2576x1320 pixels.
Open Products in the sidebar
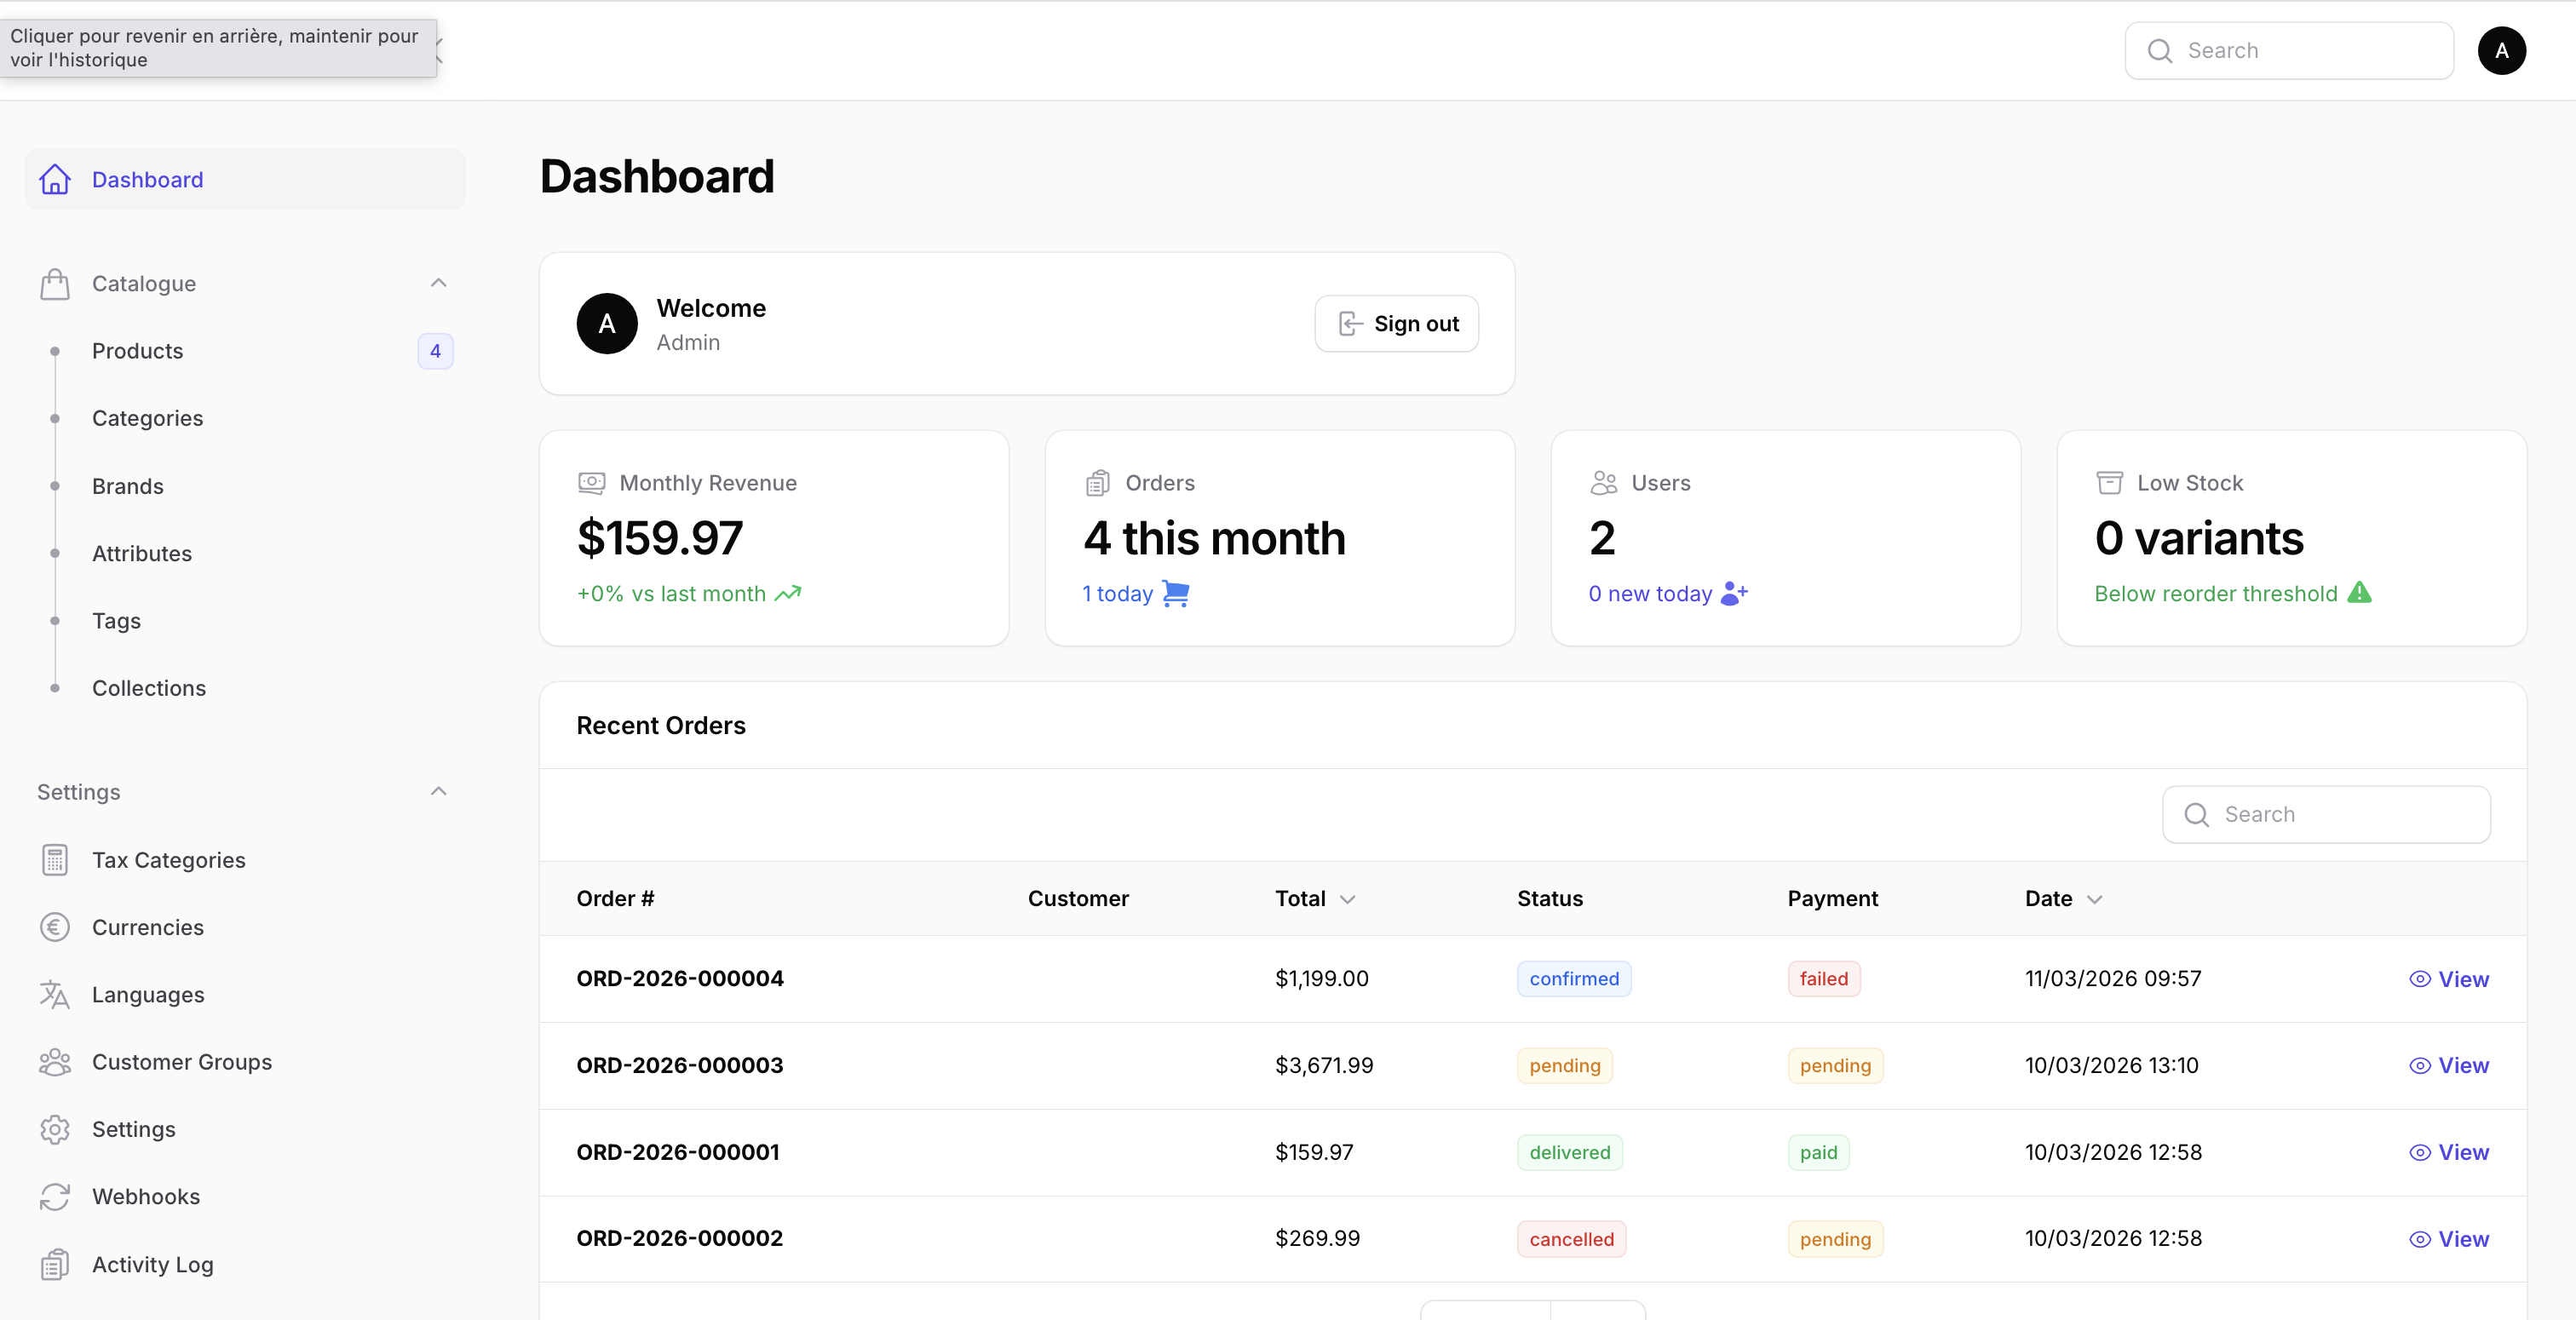[138, 351]
